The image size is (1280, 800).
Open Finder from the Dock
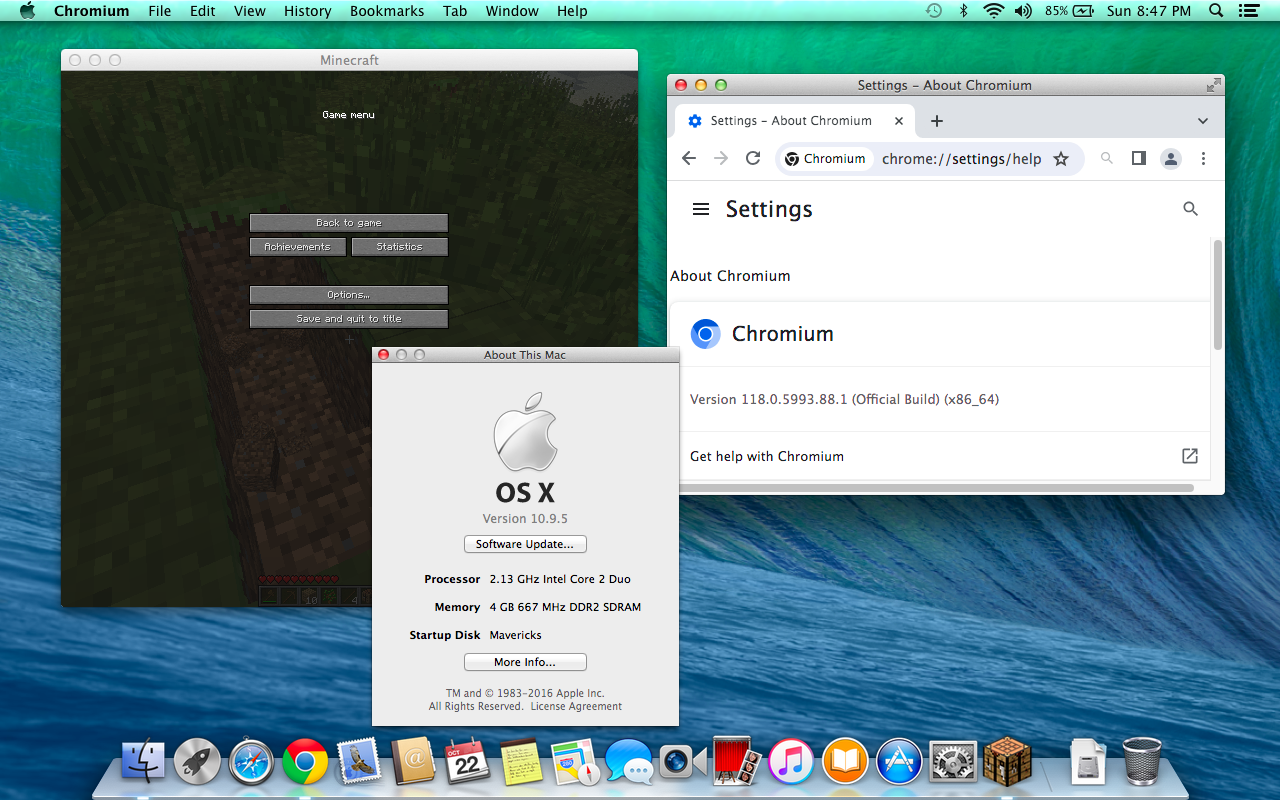click(143, 762)
